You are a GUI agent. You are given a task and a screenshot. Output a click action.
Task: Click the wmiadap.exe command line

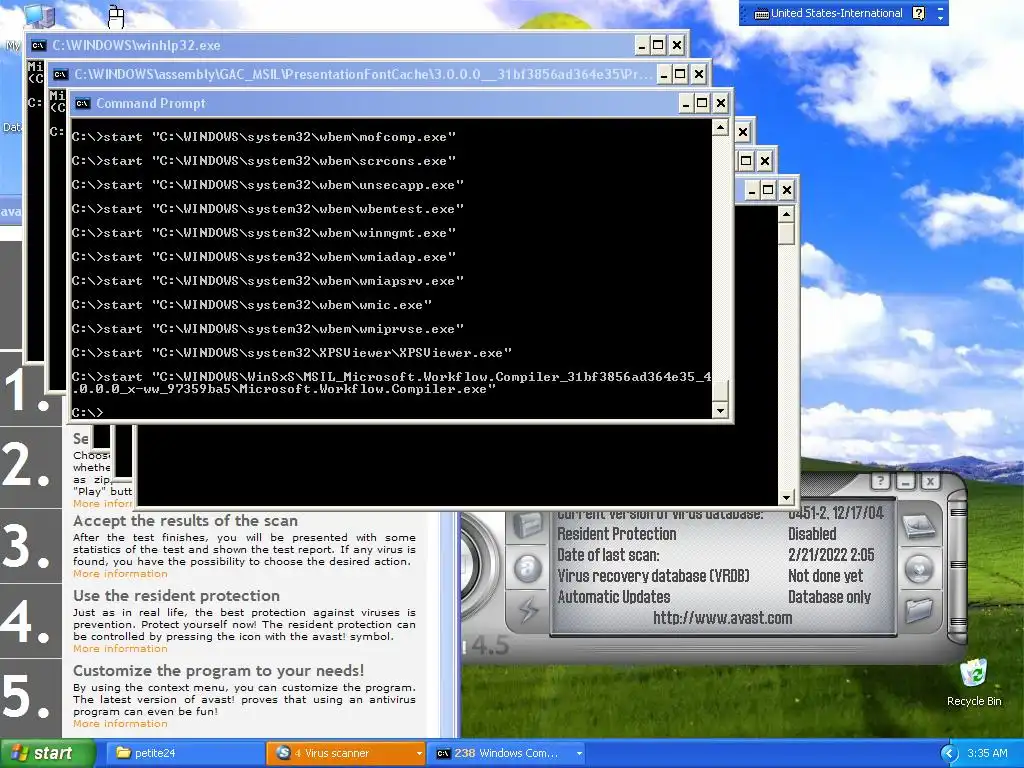click(x=264, y=257)
